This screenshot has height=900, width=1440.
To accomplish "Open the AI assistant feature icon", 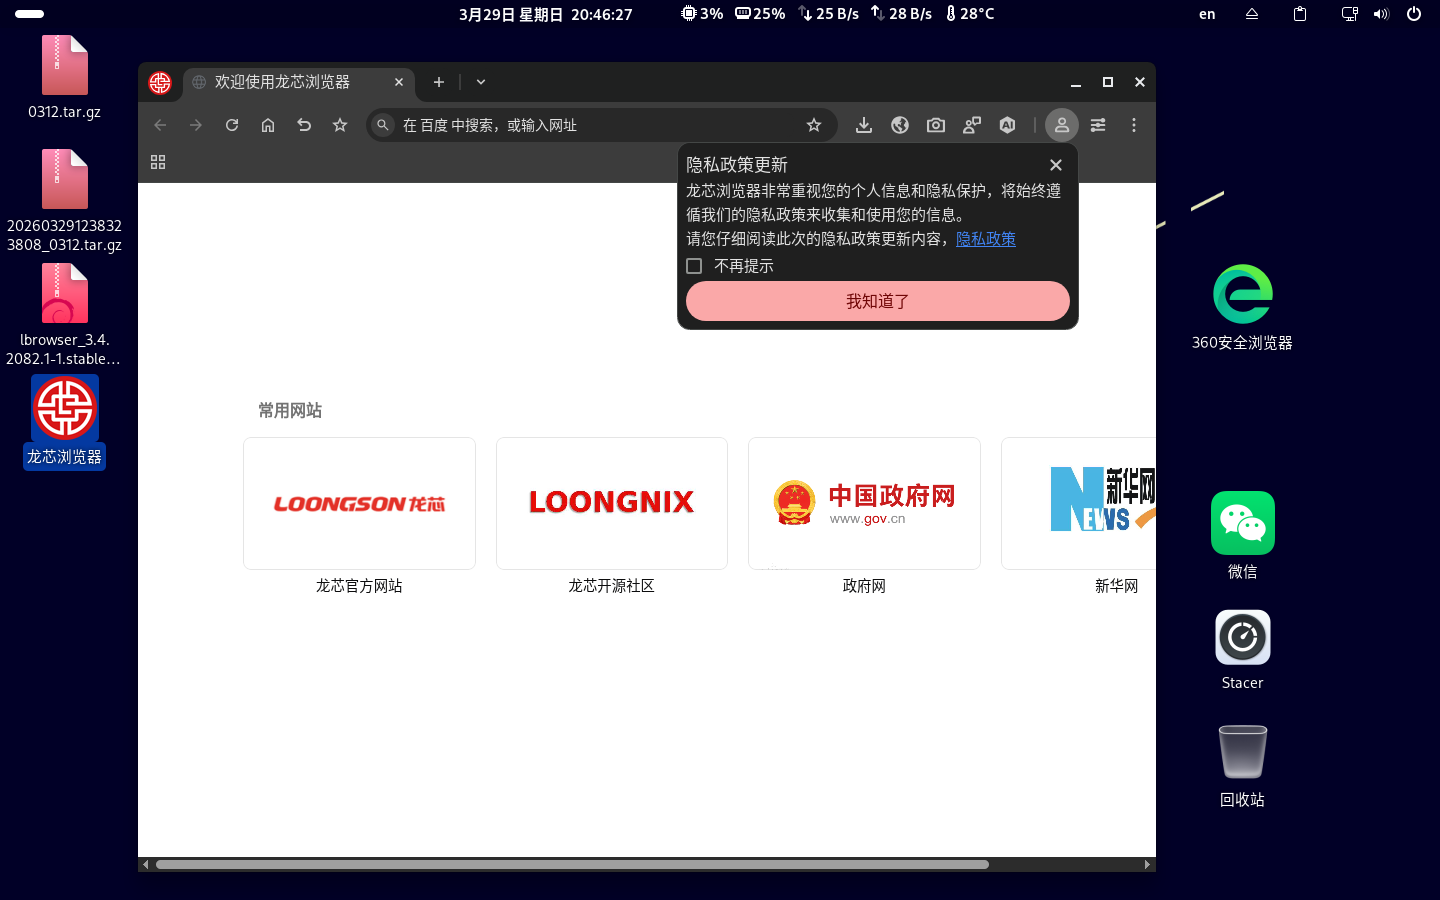I will pyautogui.click(x=1007, y=125).
